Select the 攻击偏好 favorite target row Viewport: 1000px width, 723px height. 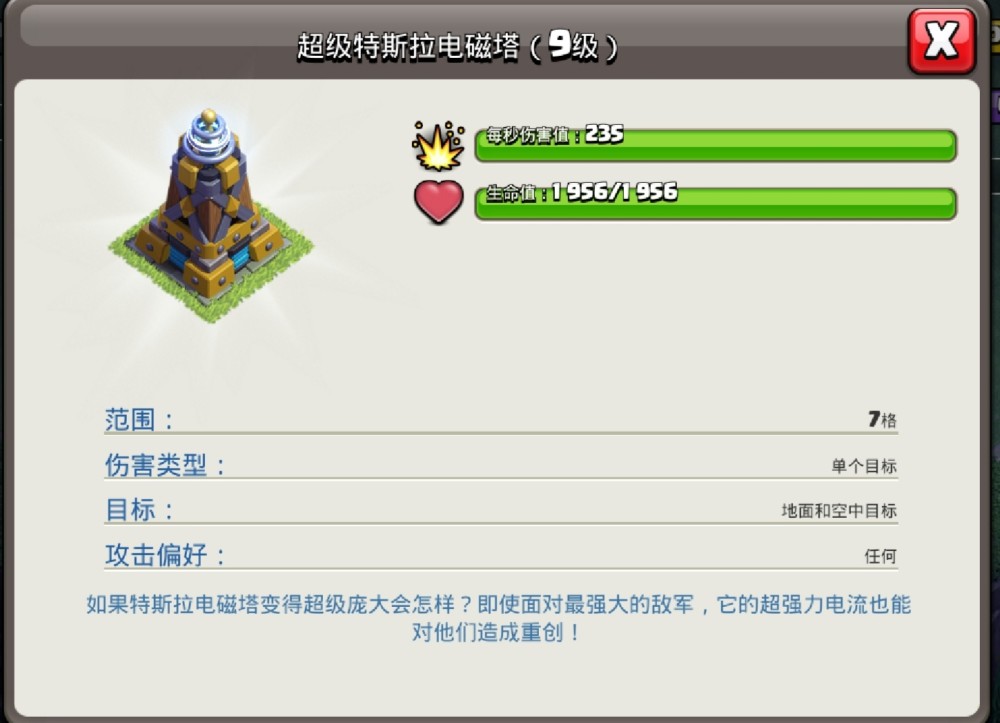click(501, 555)
